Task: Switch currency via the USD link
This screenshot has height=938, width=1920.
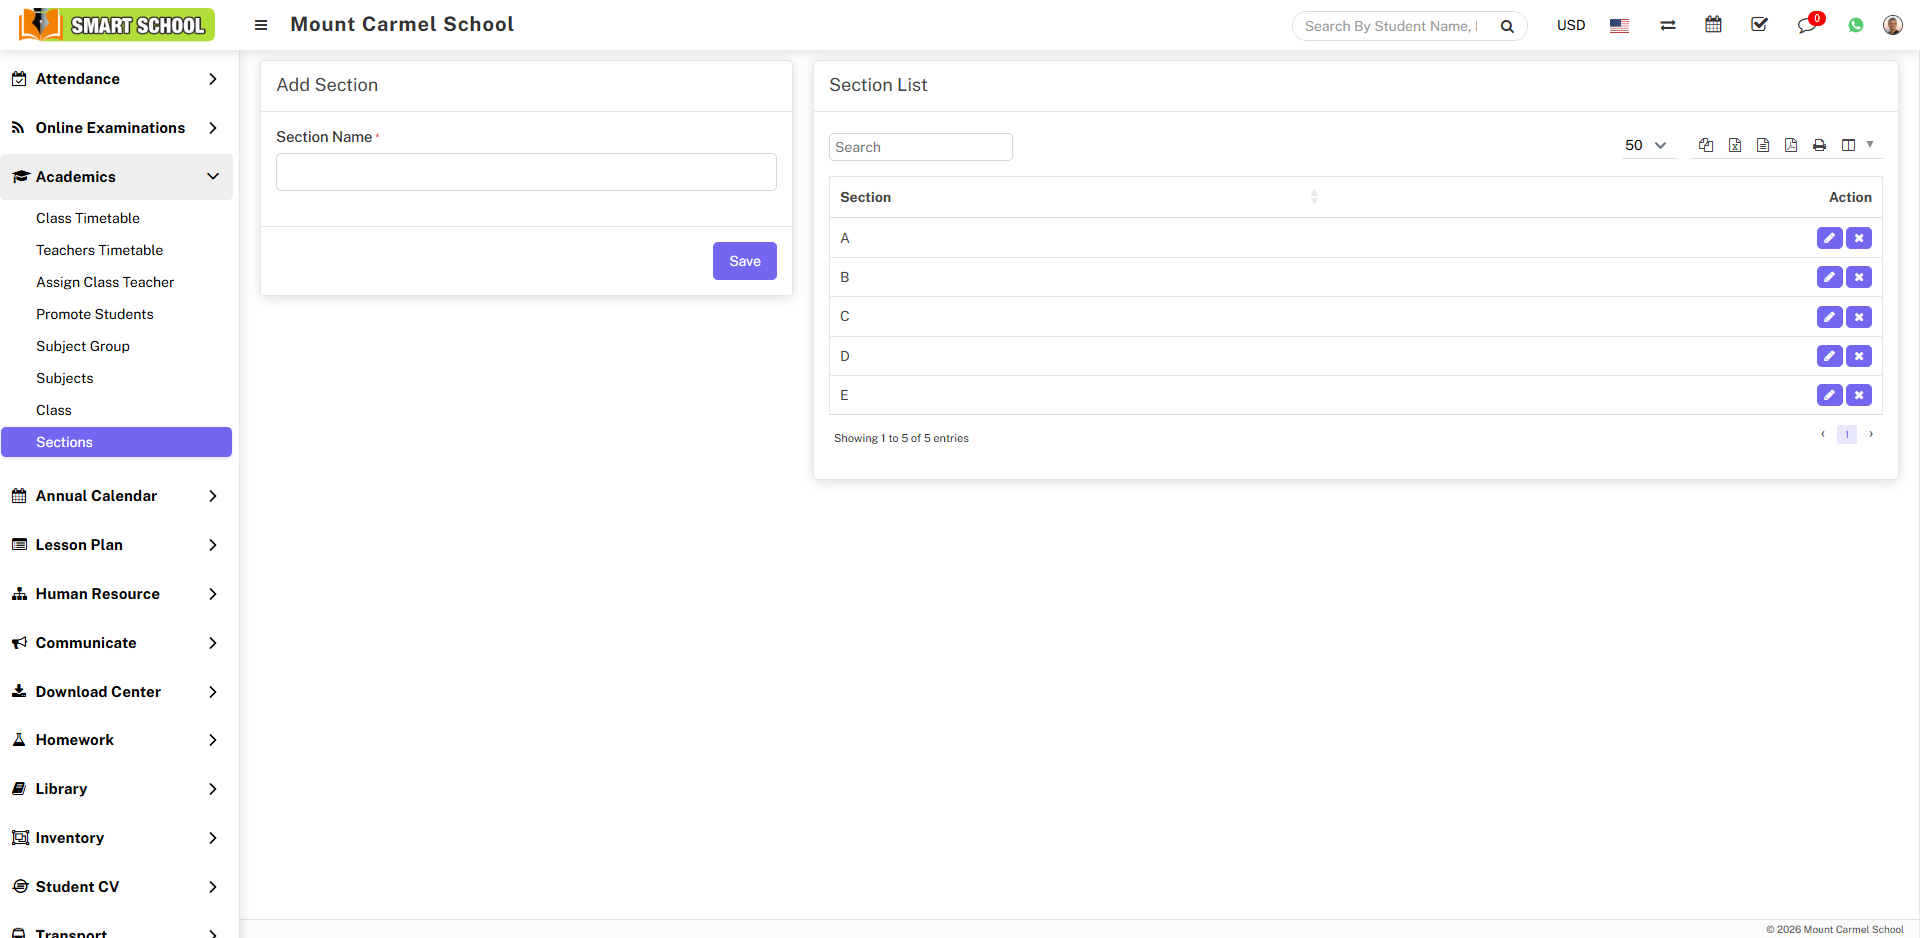Action: 1570,26
